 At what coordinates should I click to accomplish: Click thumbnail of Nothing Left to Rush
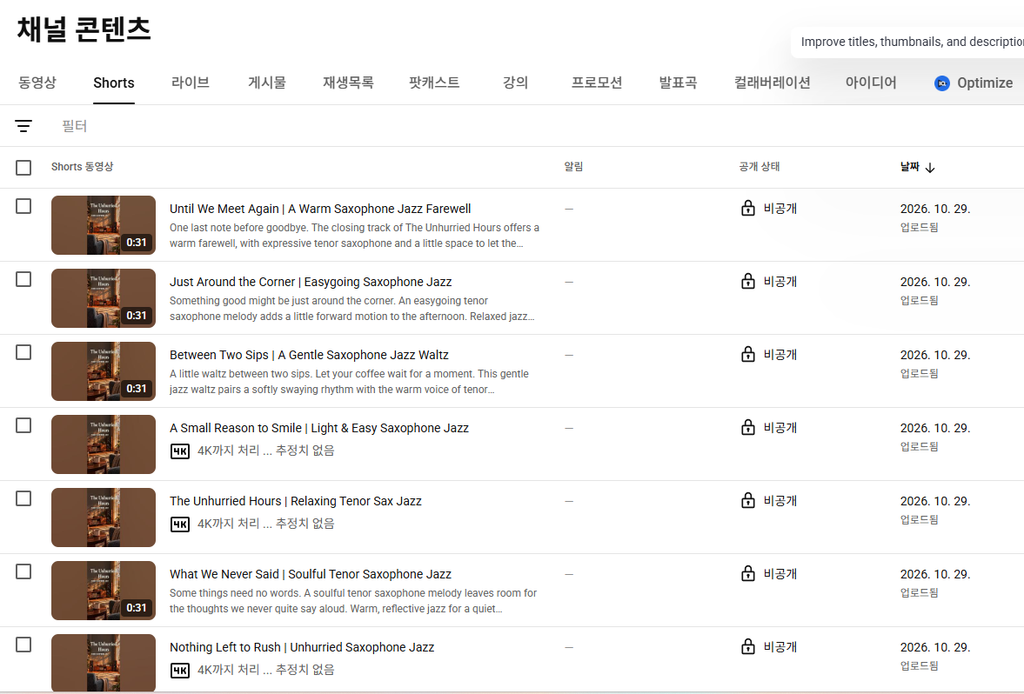point(104,663)
